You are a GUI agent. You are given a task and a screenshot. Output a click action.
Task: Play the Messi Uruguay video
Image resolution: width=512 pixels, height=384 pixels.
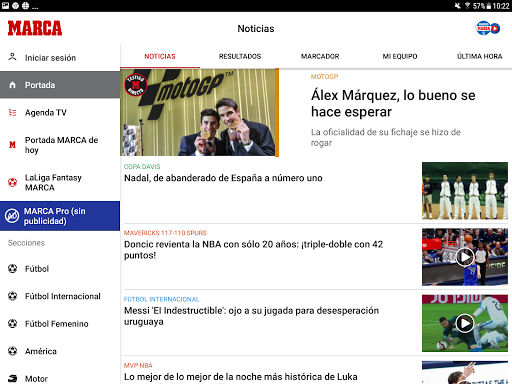(465, 323)
